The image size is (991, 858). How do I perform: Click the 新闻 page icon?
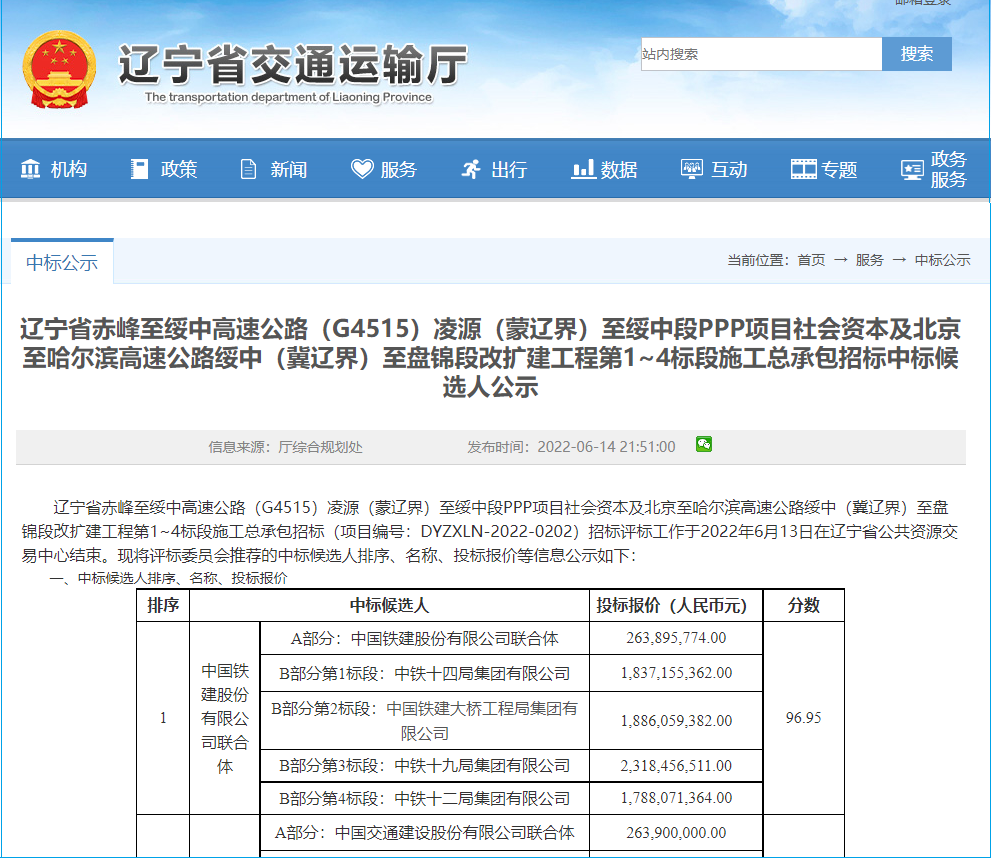[249, 169]
